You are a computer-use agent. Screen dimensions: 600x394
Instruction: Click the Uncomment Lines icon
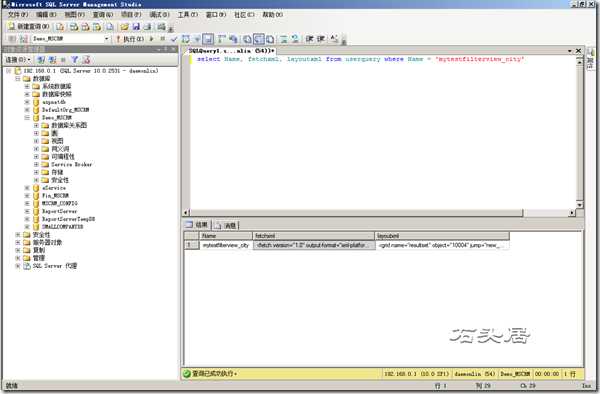[x=295, y=39]
